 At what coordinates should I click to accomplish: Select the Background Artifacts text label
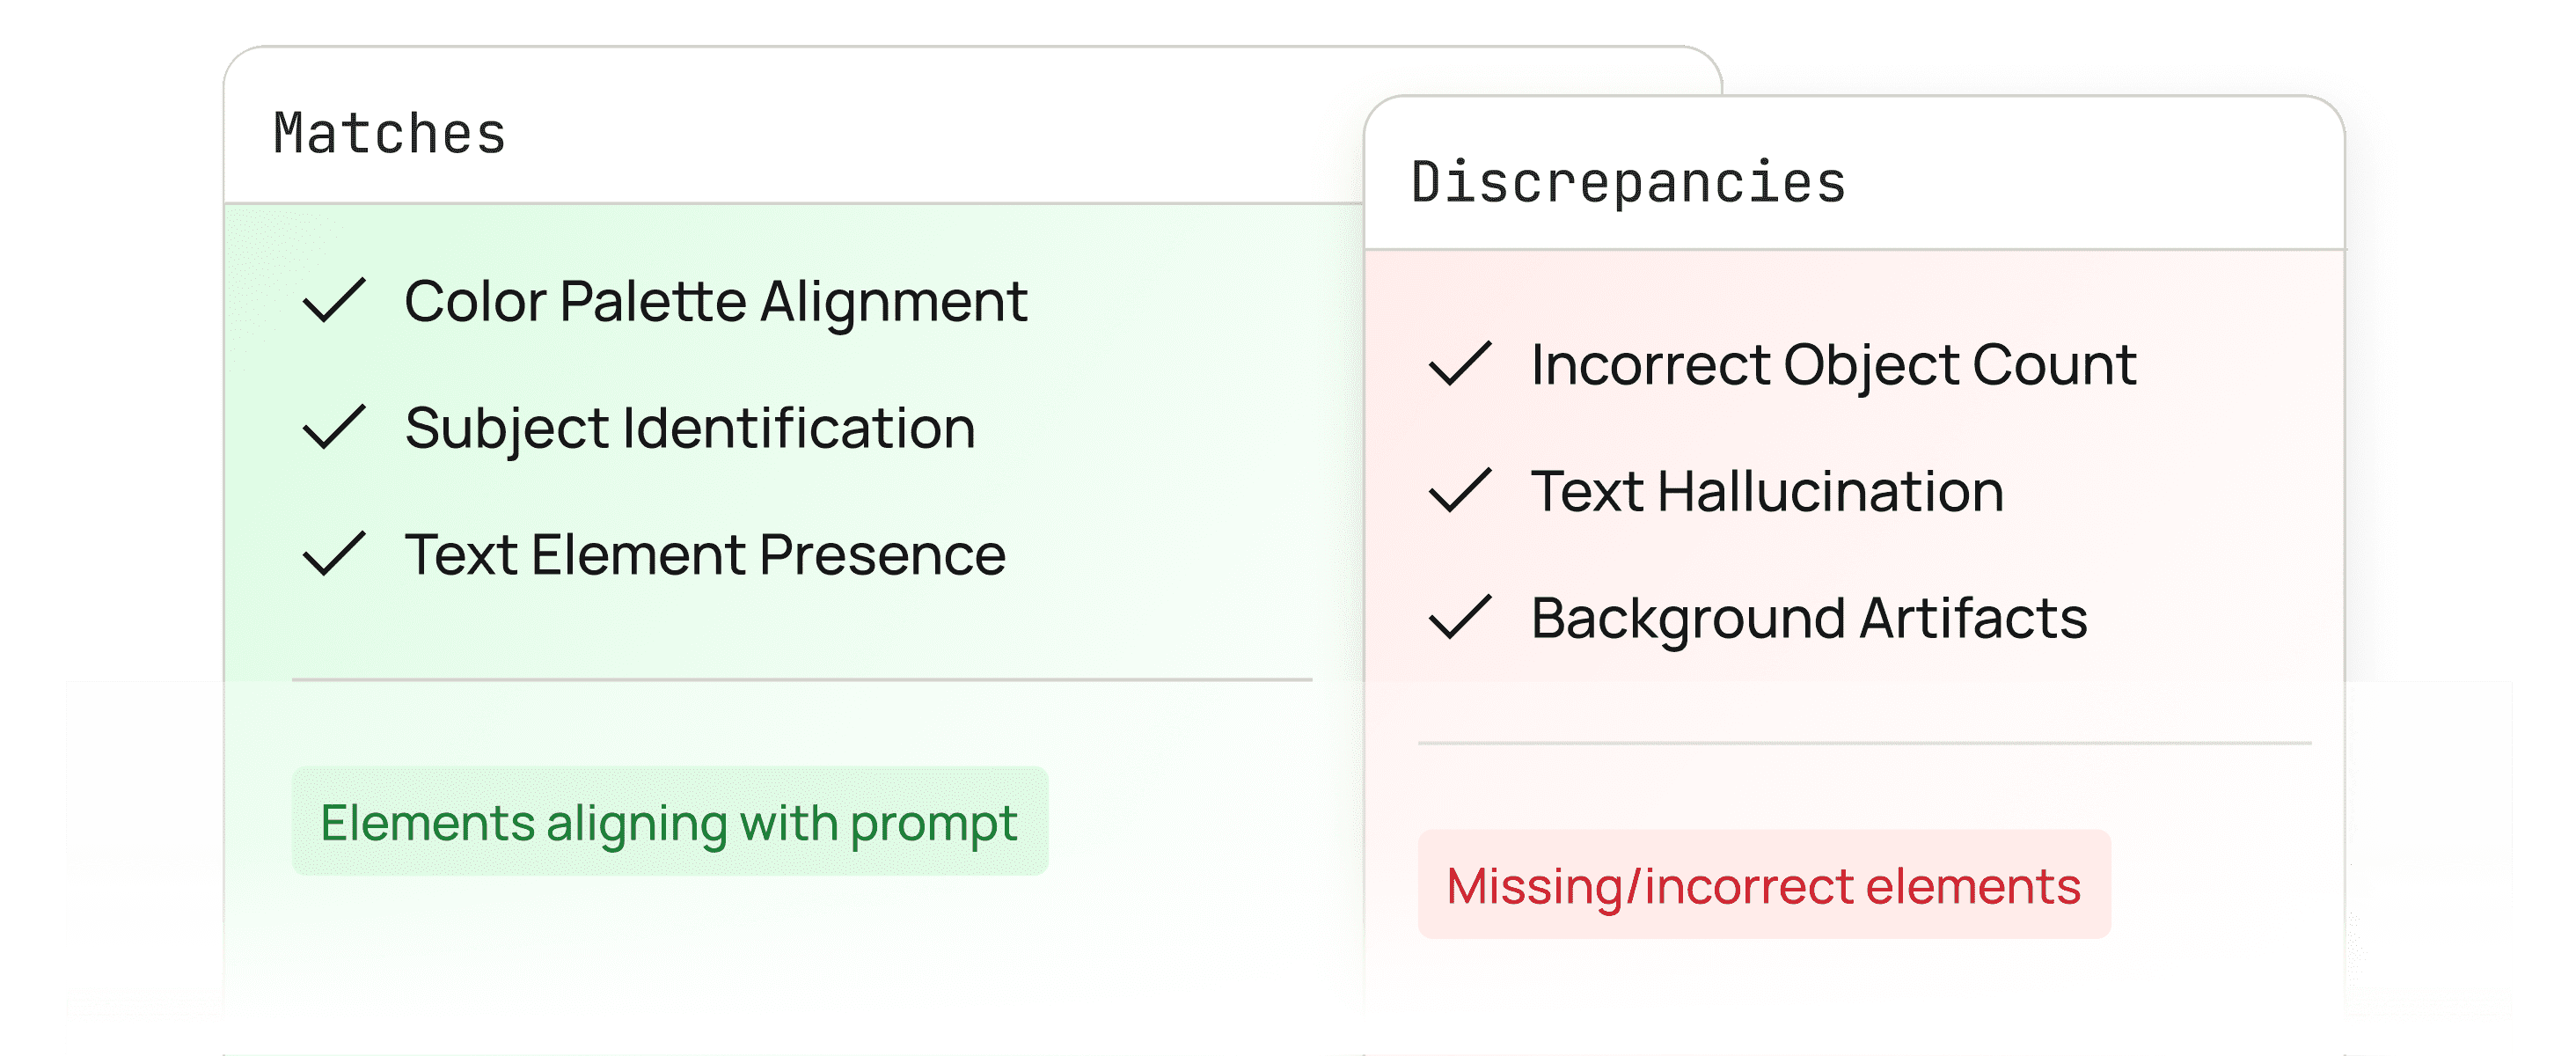(1809, 618)
